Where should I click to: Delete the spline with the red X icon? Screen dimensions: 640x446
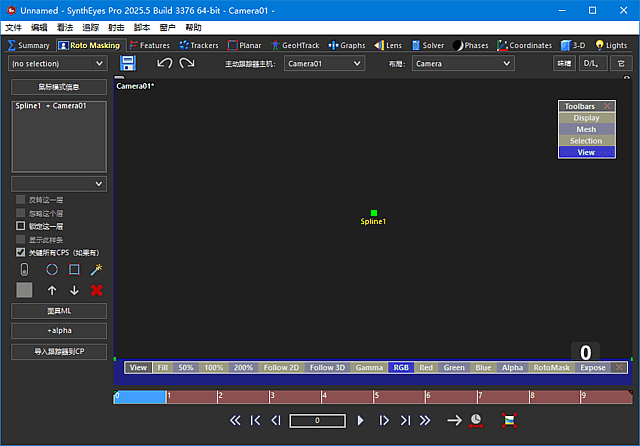click(x=97, y=290)
